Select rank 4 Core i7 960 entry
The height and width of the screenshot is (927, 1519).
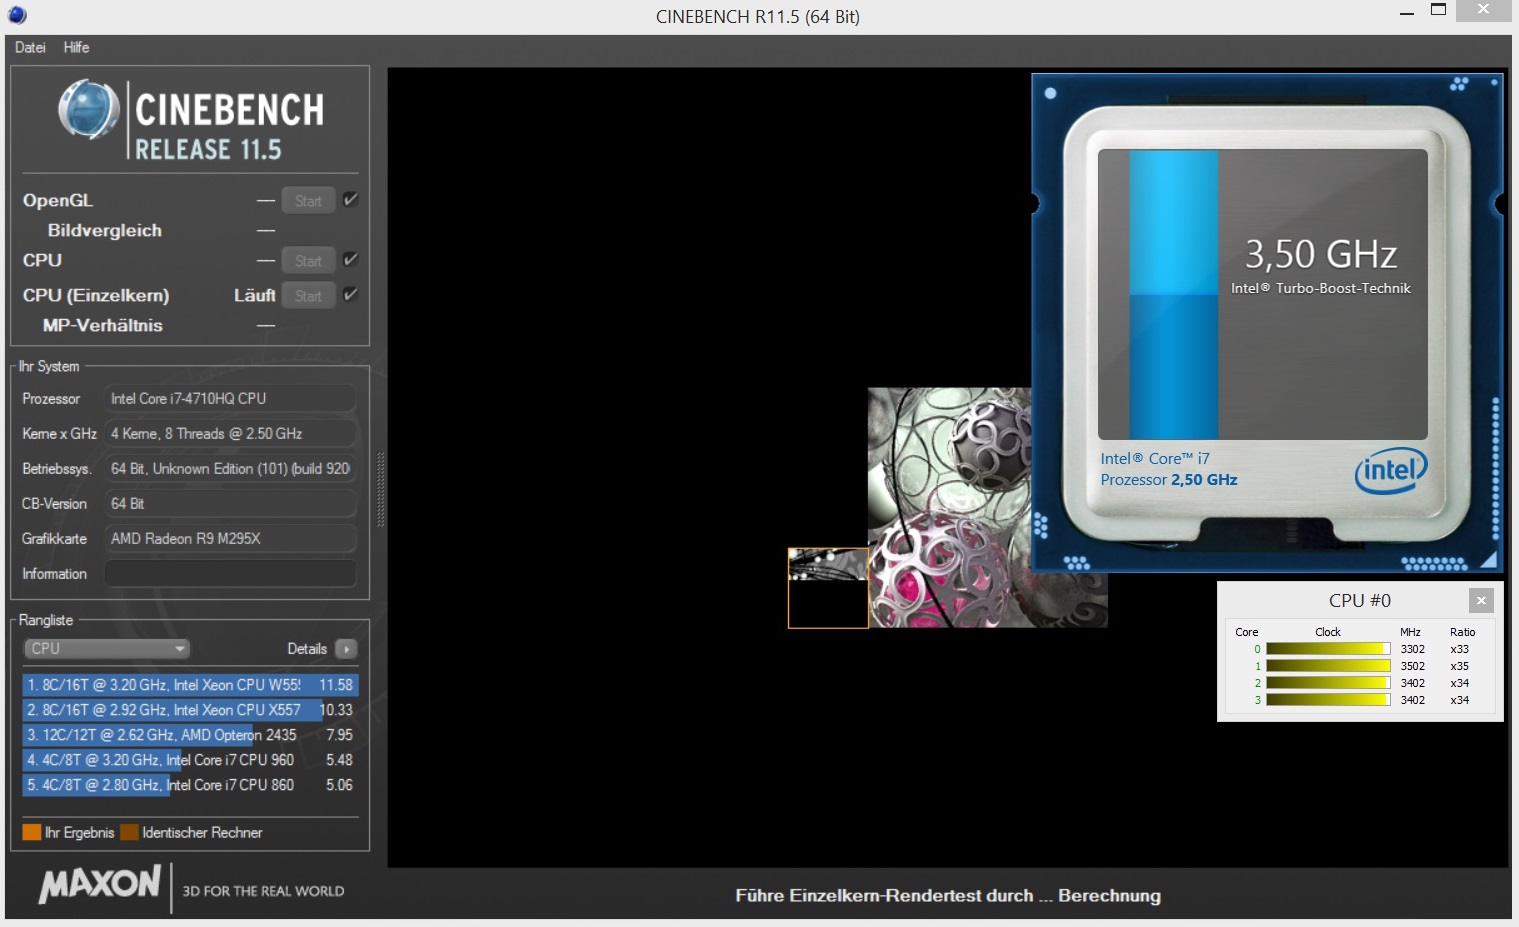click(190, 760)
